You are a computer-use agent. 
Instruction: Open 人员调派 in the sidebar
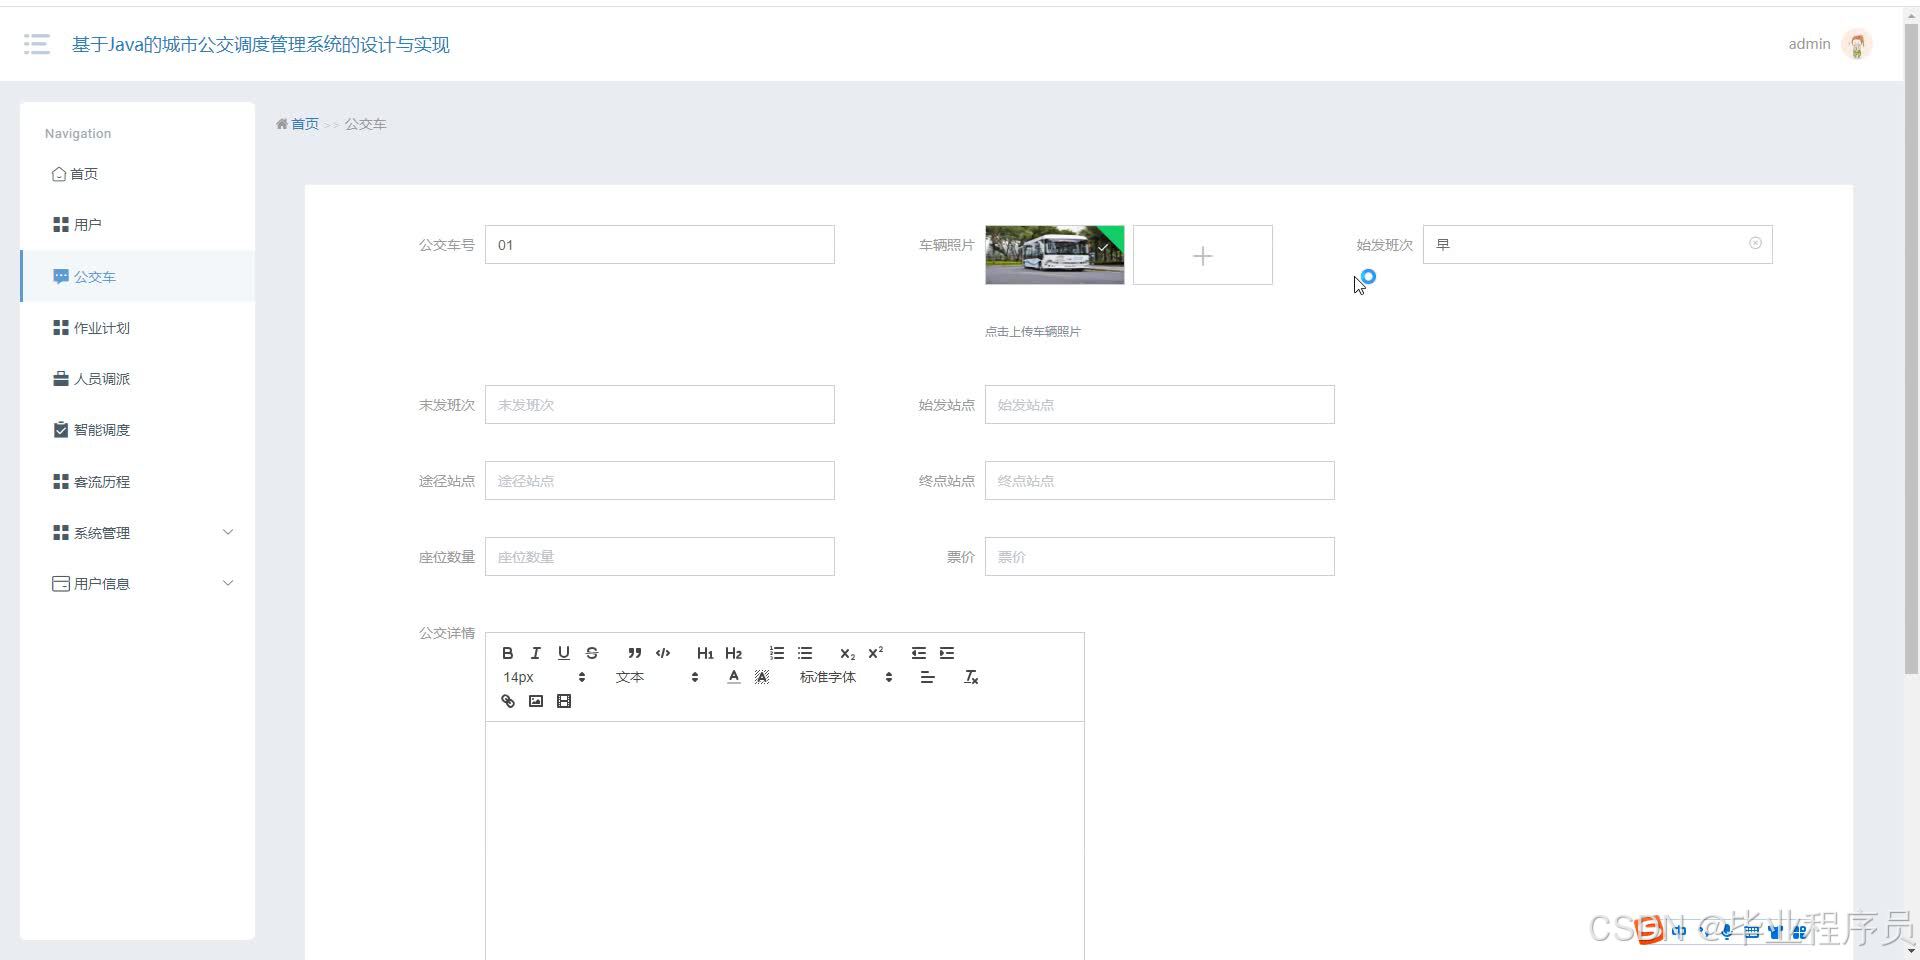[x=137, y=379]
